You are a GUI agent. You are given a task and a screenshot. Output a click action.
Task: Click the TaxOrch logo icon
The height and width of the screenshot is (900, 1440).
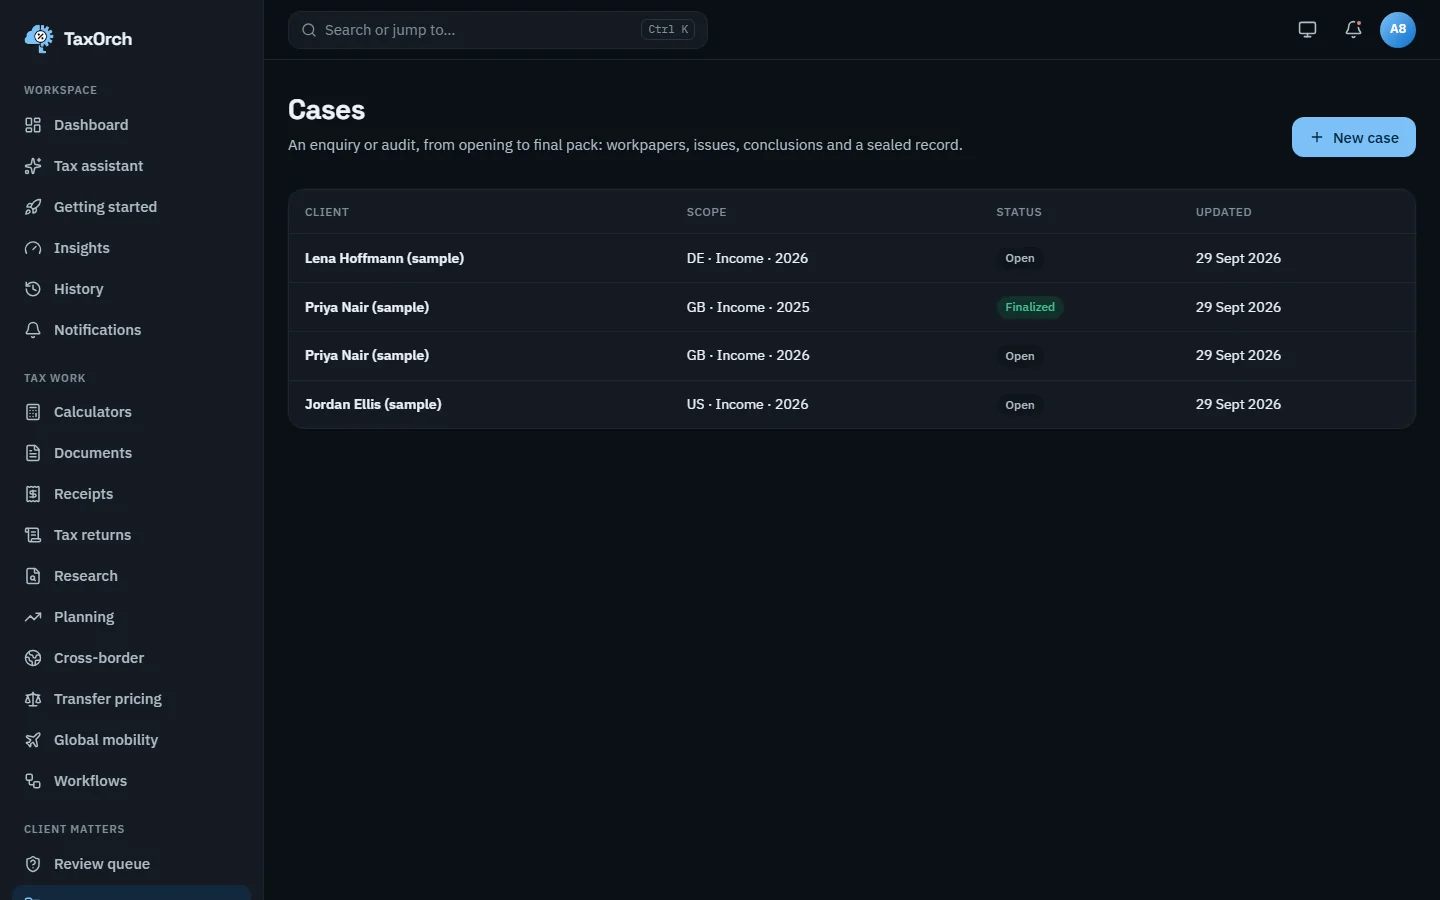[39, 38]
